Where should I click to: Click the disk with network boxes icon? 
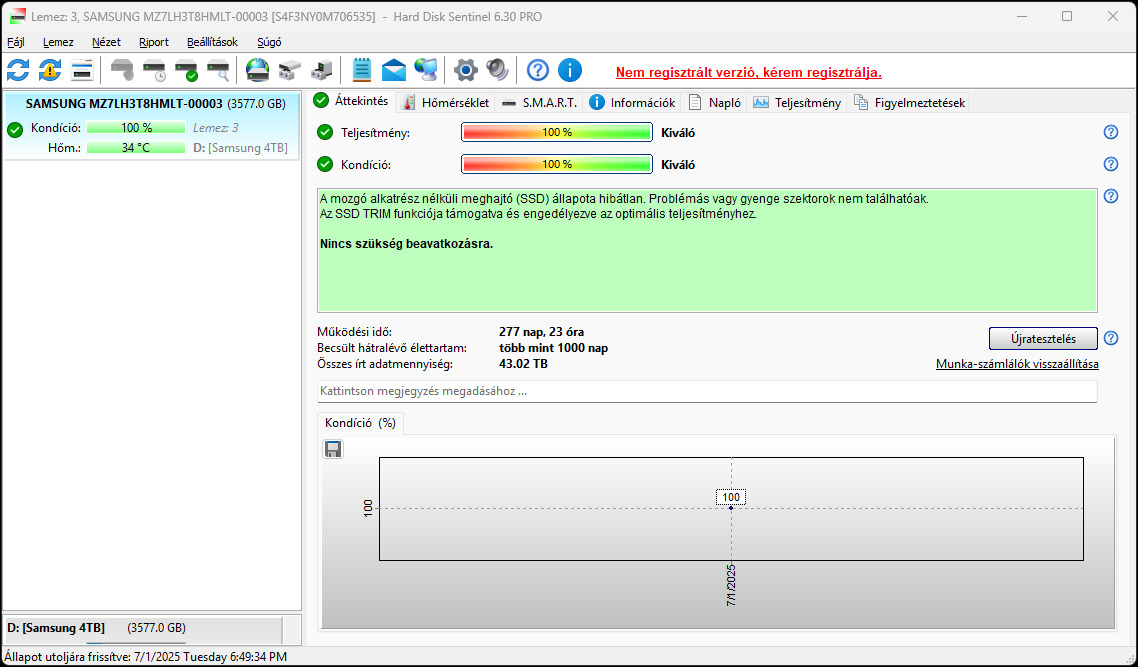point(290,70)
